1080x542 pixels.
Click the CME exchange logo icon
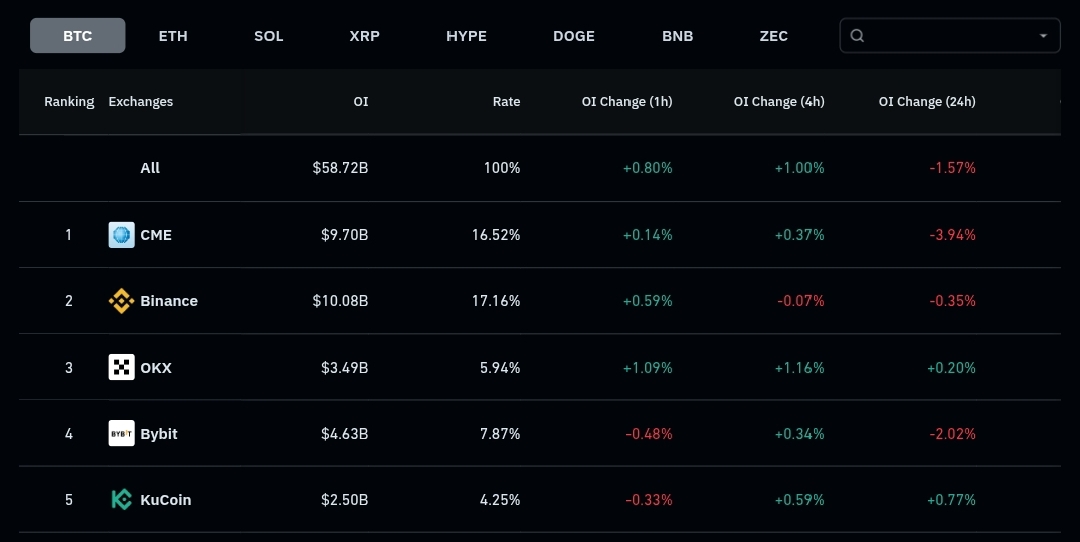point(121,235)
